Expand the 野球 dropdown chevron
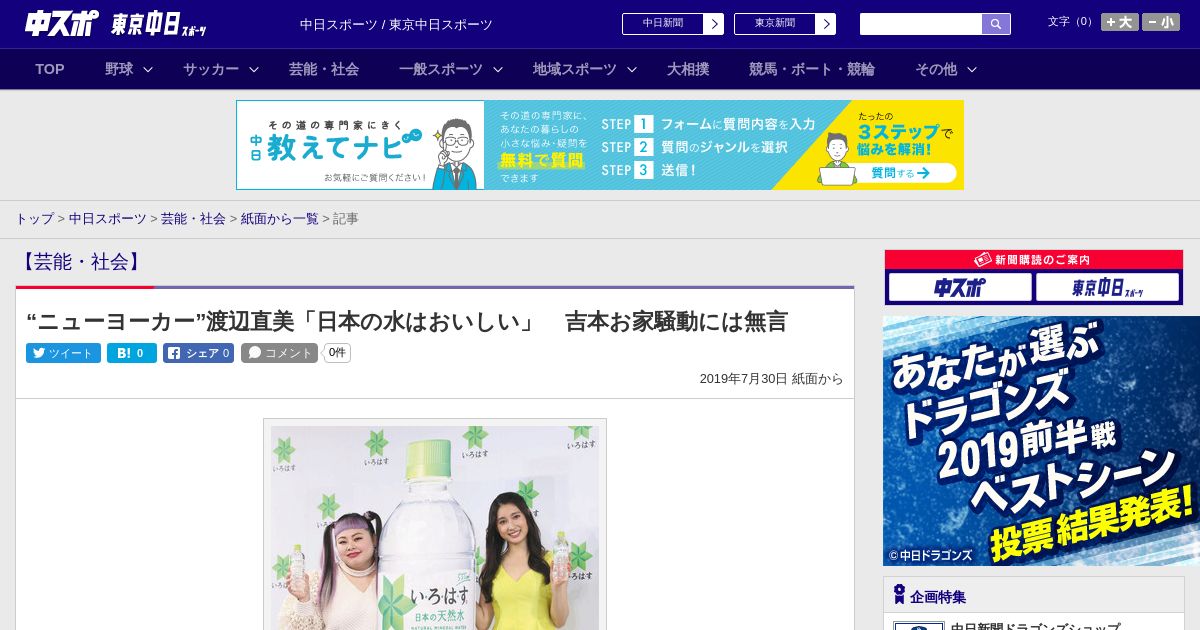 tap(148, 70)
